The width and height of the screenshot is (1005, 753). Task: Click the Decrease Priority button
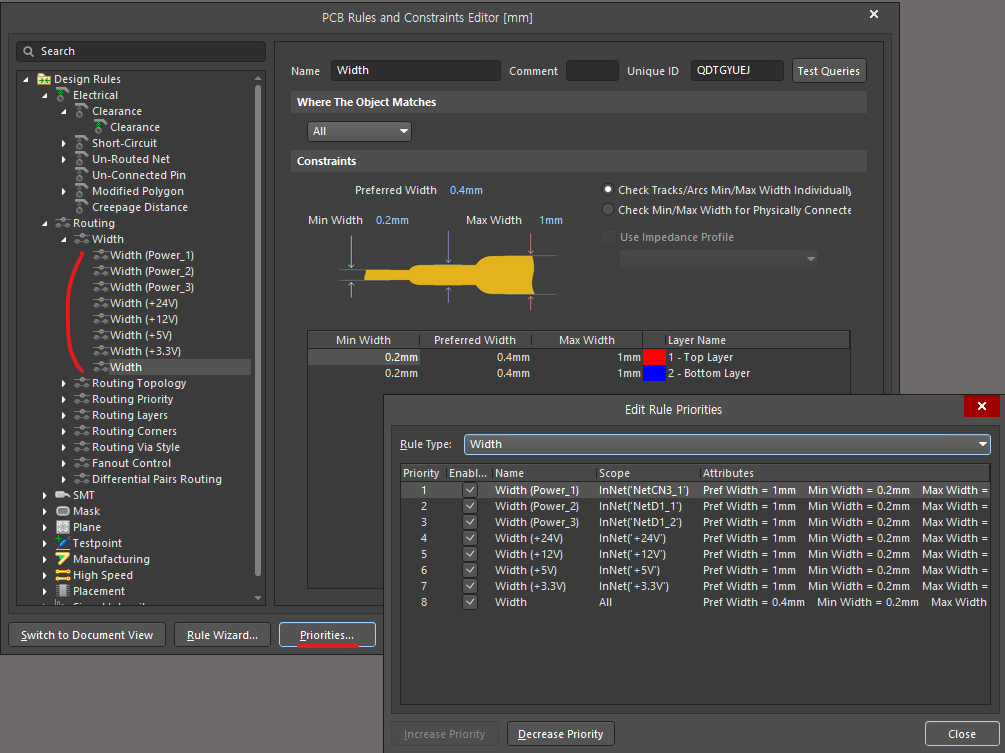click(560, 734)
